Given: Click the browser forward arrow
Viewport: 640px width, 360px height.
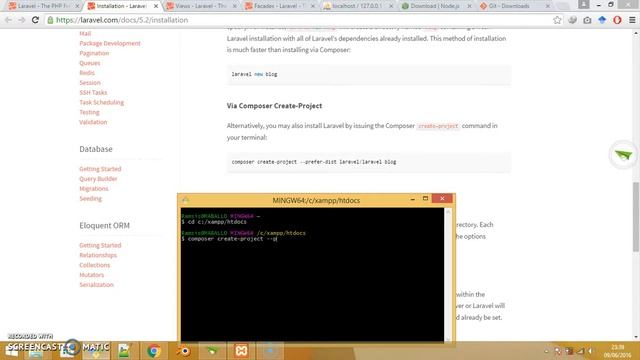Looking at the screenshot, I should (22, 20).
